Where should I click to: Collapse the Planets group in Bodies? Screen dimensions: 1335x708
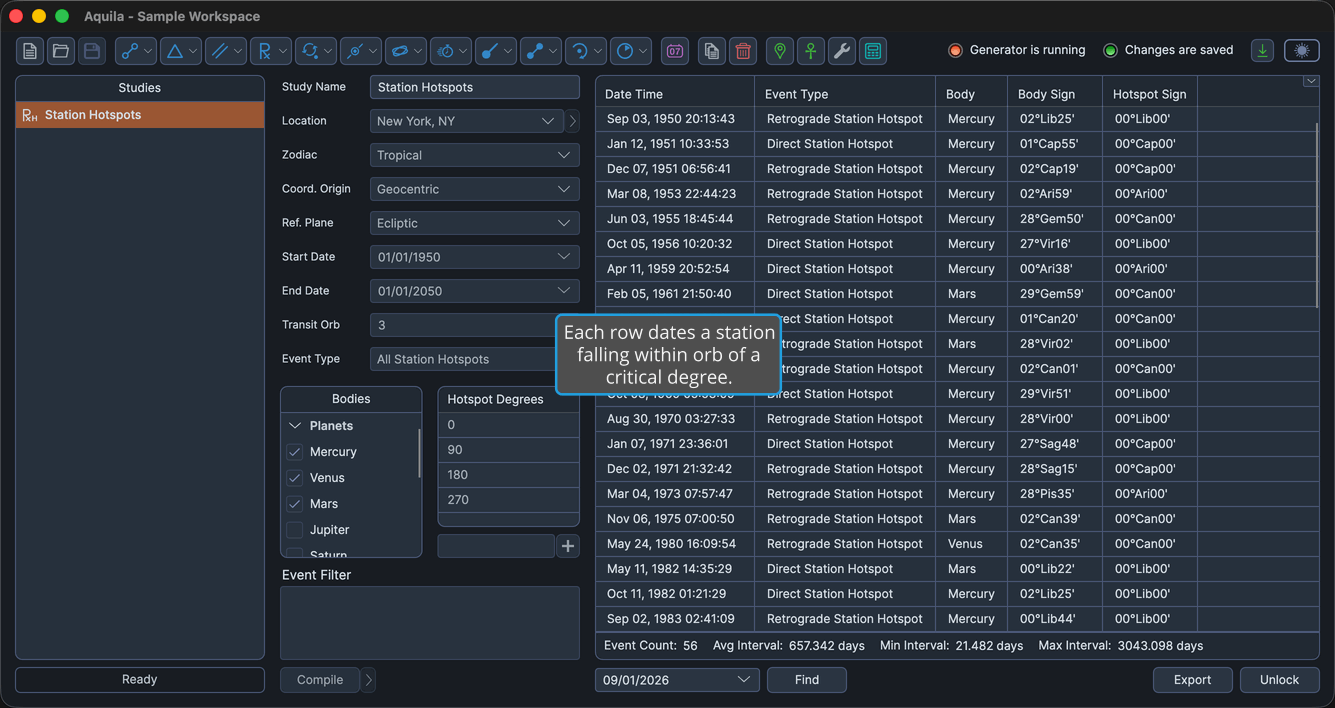pos(295,426)
